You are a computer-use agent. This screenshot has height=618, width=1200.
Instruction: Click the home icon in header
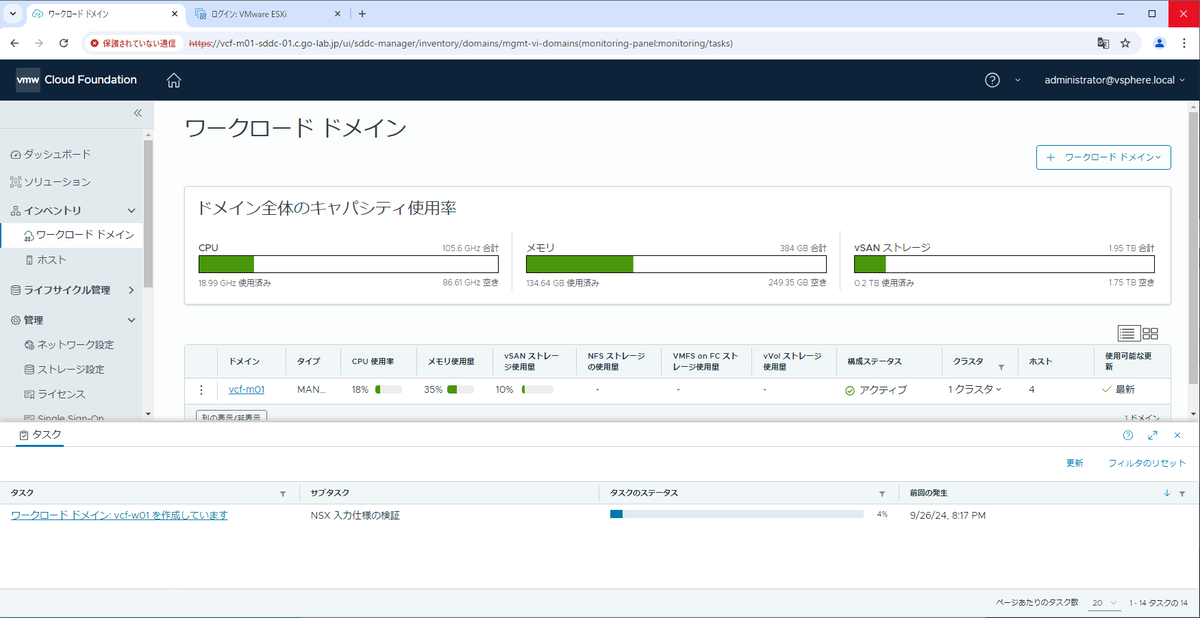tap(174, 80)
